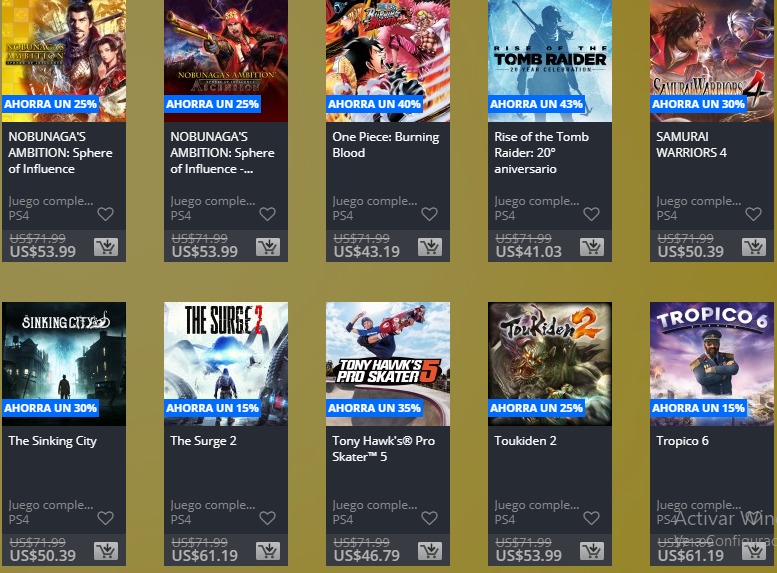Image resolution: width=777 pixels, height=573 pixels.
Task: Select the Toukiden 2 cover artwork
Action: point(550,364)
